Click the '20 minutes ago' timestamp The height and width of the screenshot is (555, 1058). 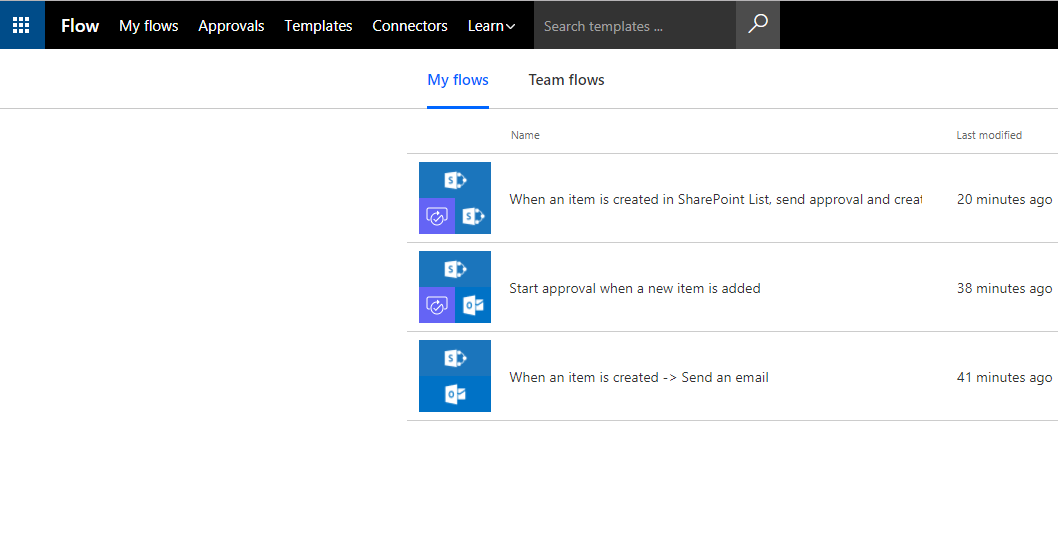tap(1004, 199)
